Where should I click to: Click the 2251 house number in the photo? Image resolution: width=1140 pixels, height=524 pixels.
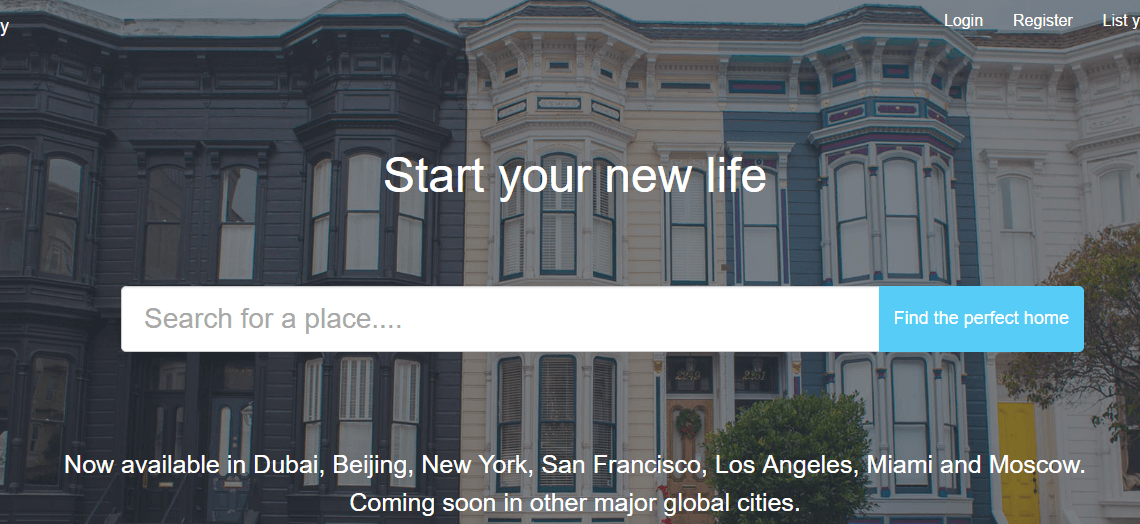(756, 376)
